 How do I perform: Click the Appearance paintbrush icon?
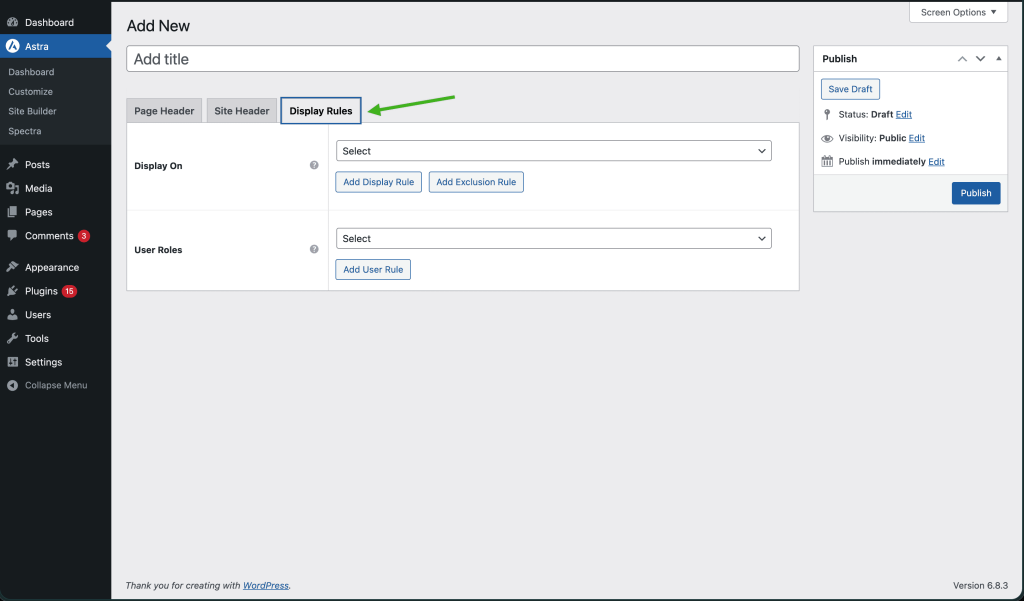click(12, 268)
